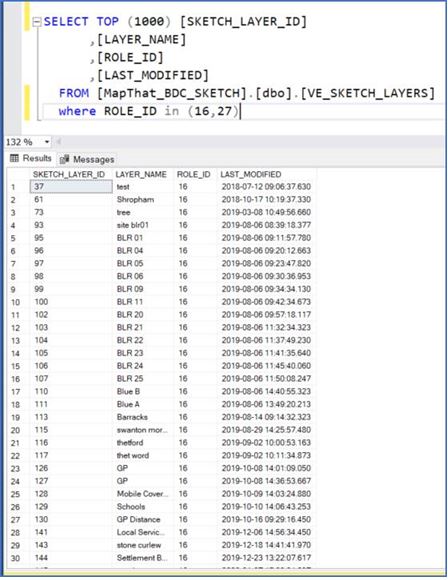Click the 'BLR 09' cell
The height and width of the screenshot is (580, 448).
[x=143, y=289]
